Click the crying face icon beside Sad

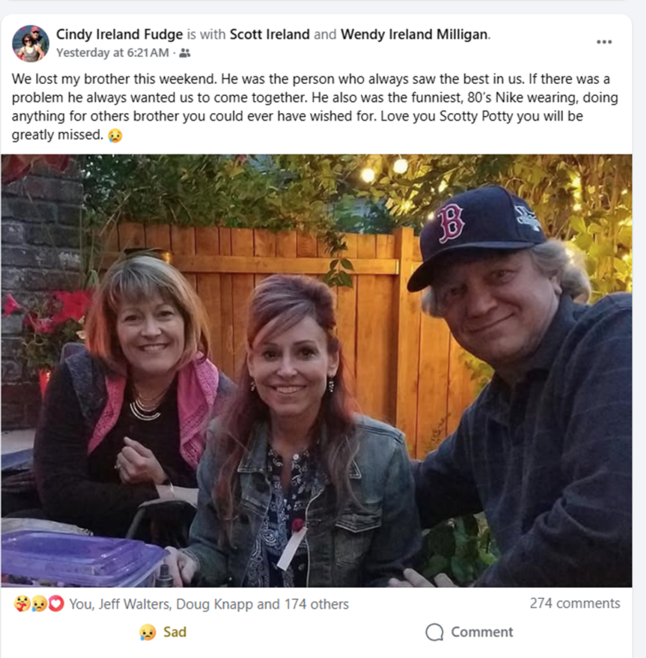point(147,632)
